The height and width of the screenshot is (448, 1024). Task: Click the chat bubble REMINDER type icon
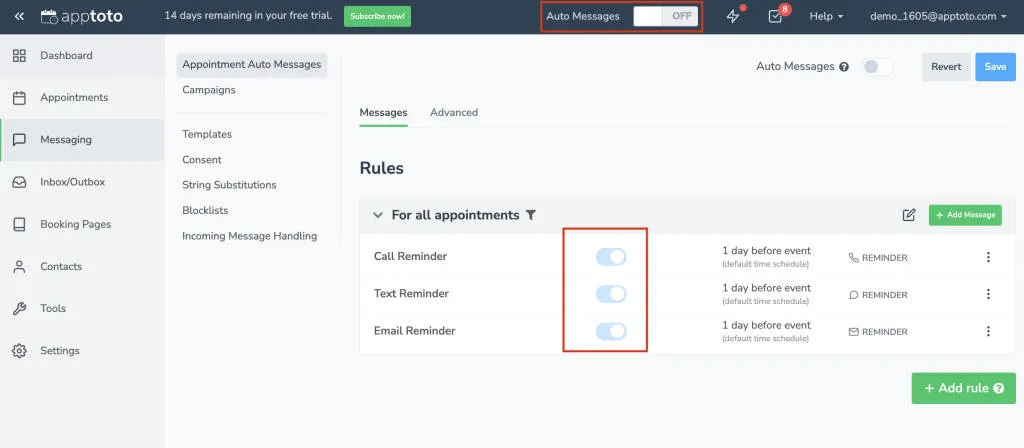pyautogui.click(x=853, y=295)
